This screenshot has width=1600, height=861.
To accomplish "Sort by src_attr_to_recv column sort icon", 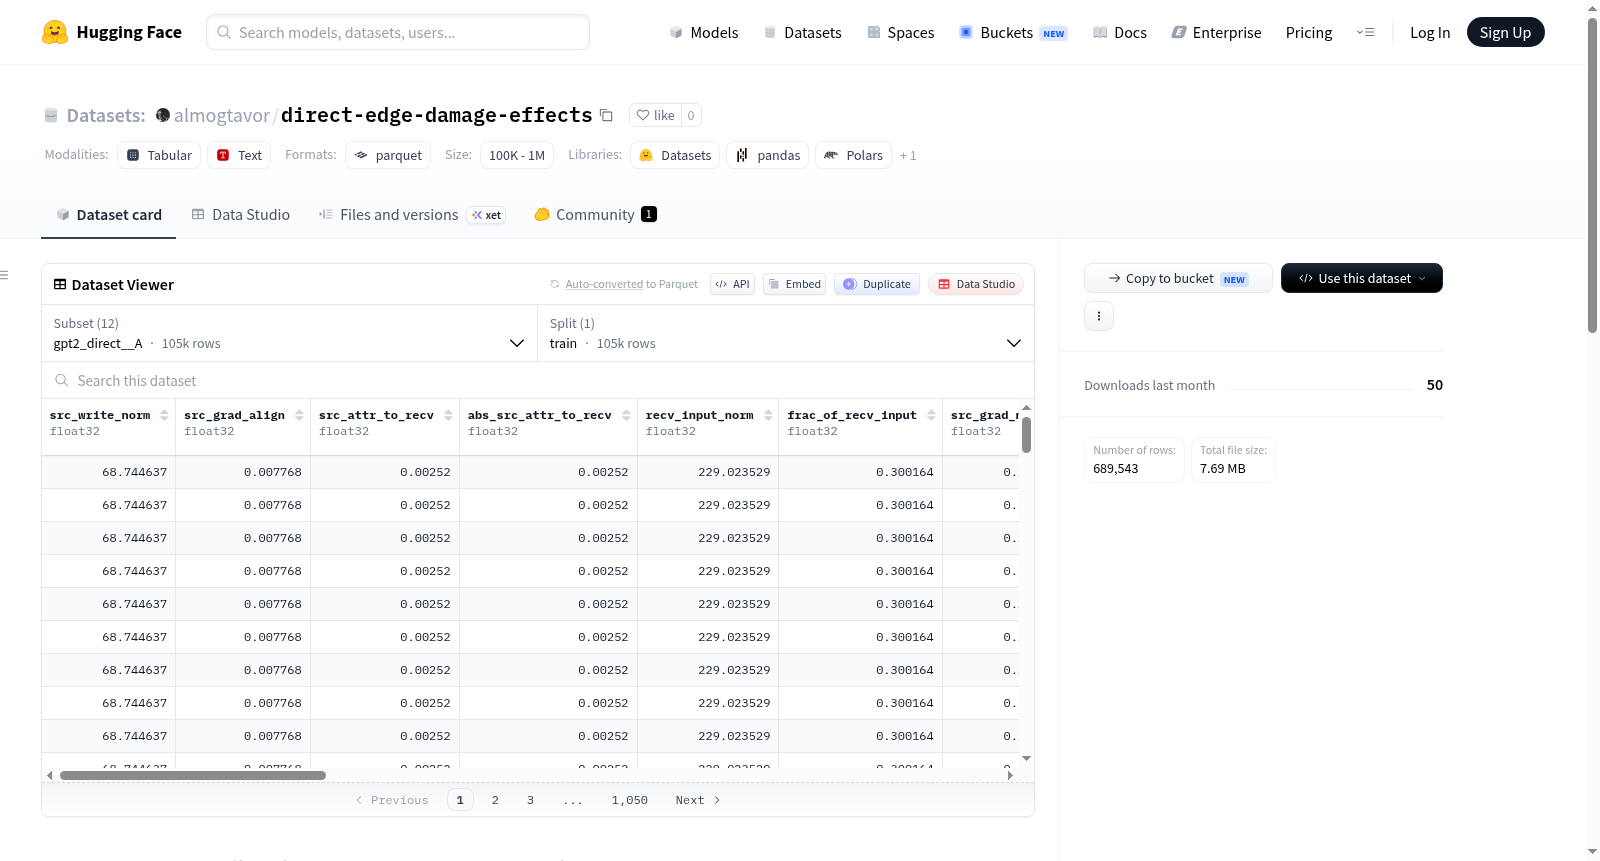I will click(x=448, y=415).
